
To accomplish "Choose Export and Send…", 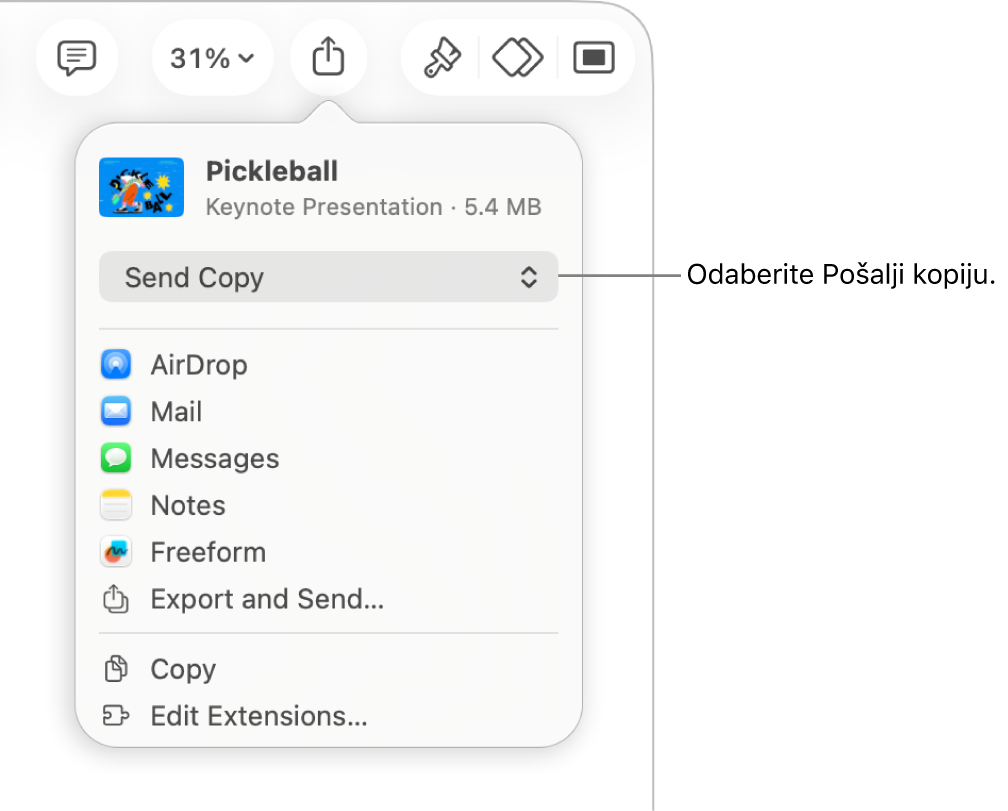I will point(328,599).
